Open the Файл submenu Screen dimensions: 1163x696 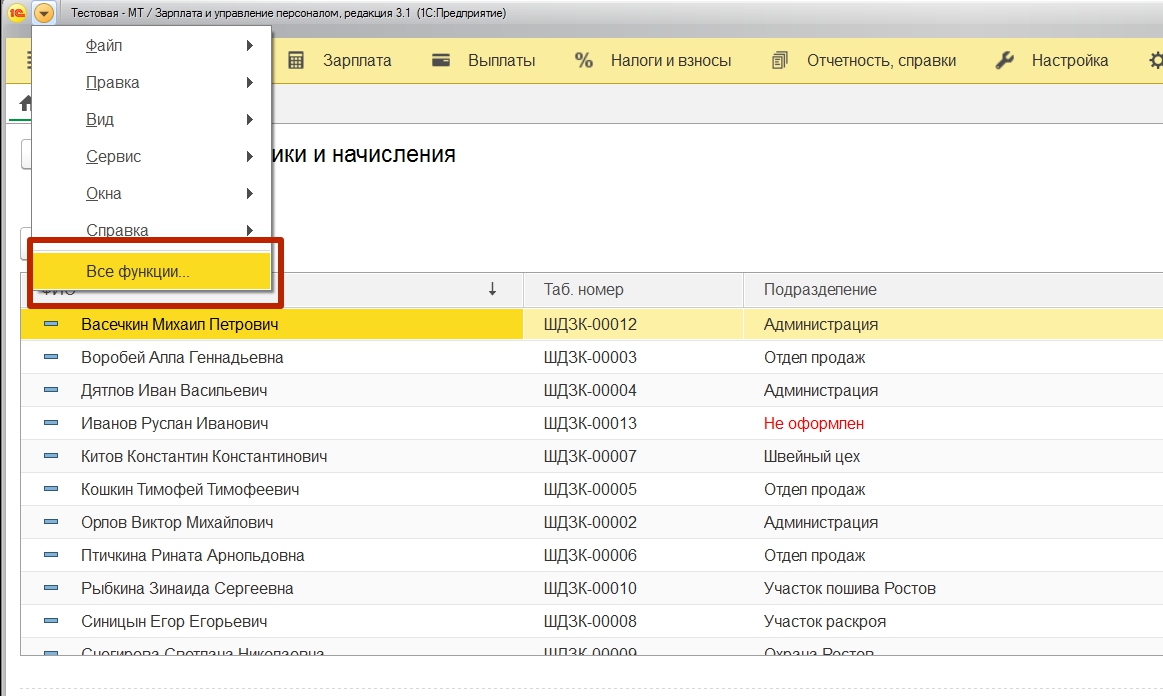click(x=152, y=45)
